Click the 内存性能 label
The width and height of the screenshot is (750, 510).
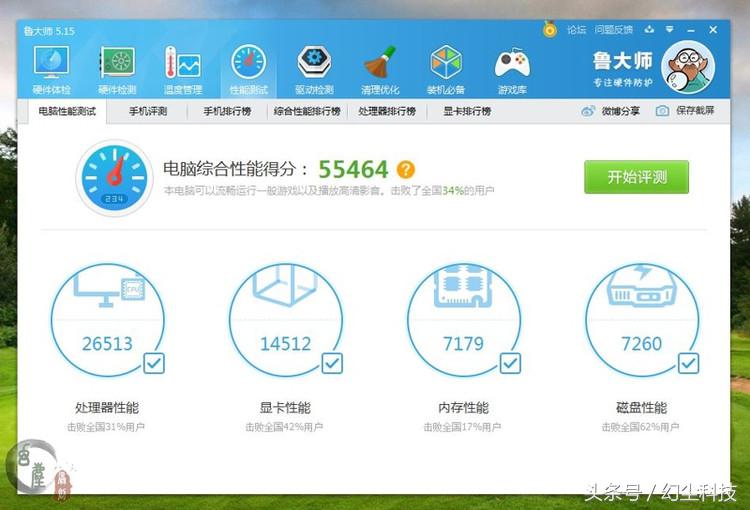click(x=463, y=408)
